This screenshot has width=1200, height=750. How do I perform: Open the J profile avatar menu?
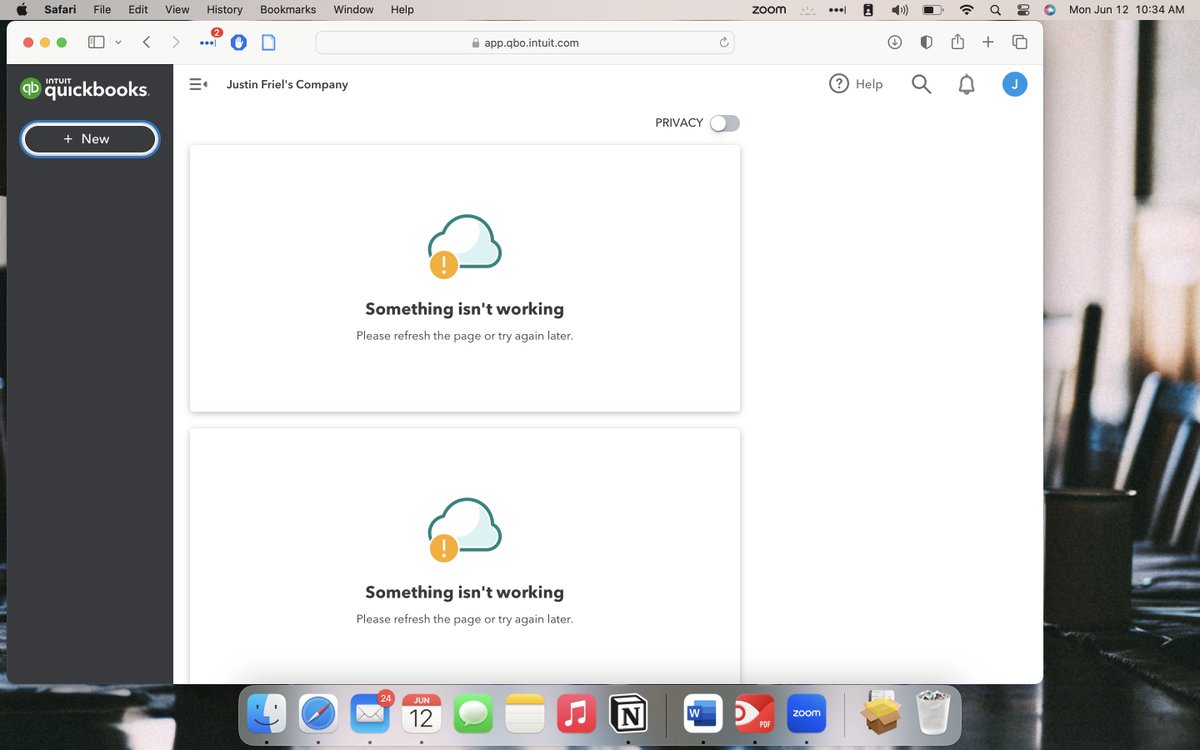1014,84
